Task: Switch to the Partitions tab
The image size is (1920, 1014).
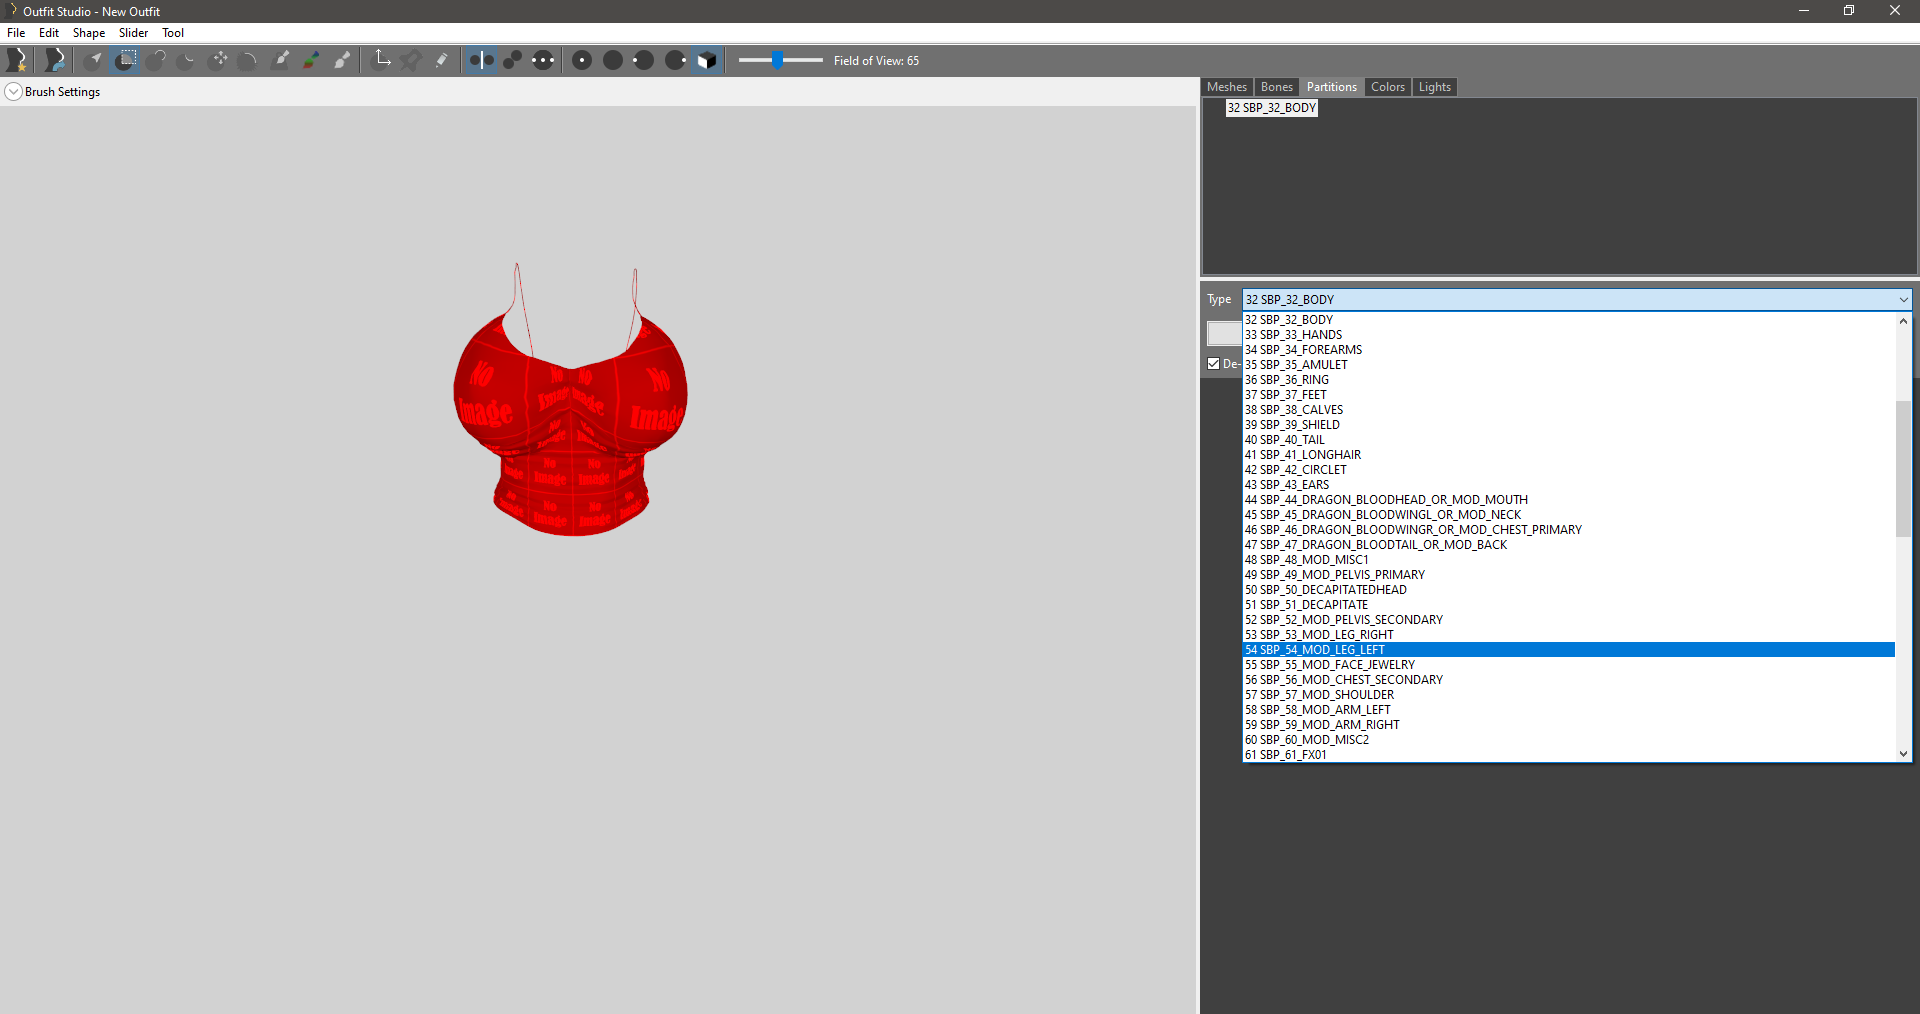Action: click(1332, 87)
